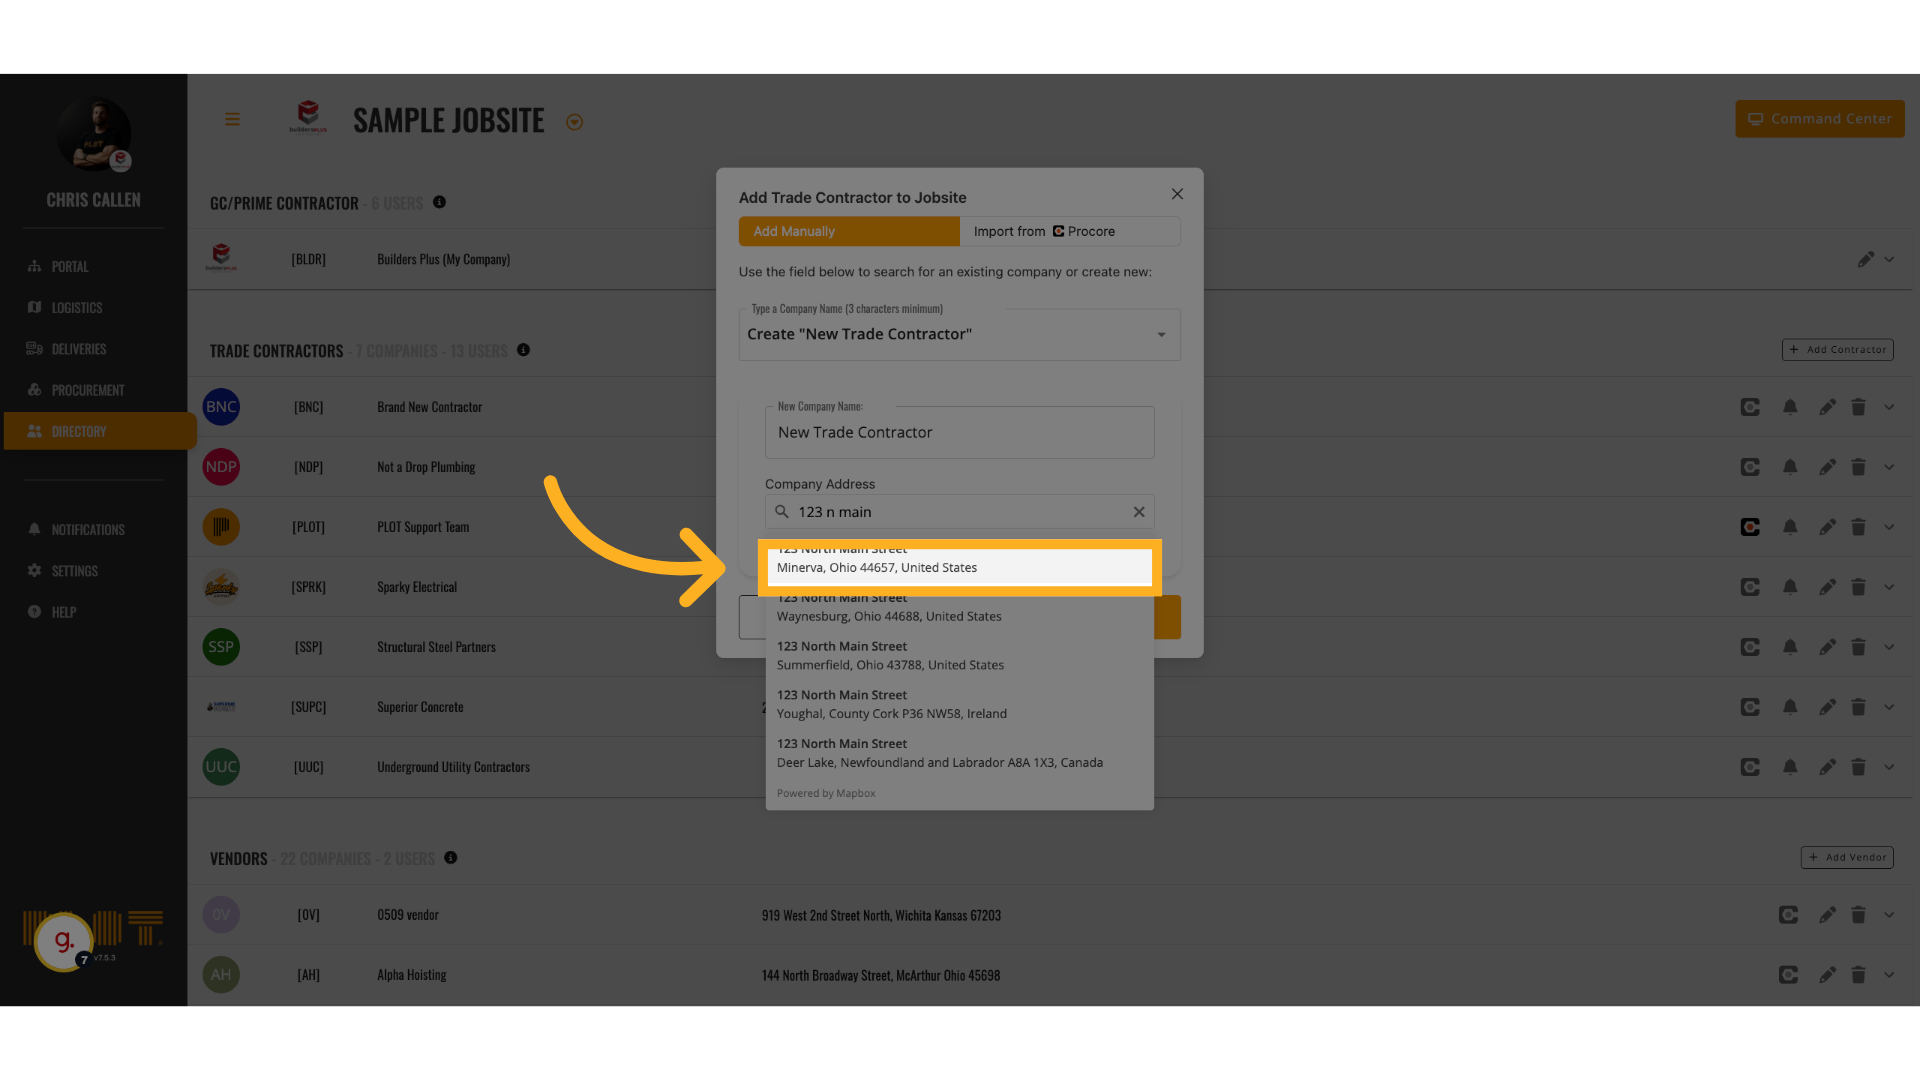Open the jobsite selector next to Sample Jobsite
The height and width of the screenshot is (1080, 1920).
pos(574,122)
